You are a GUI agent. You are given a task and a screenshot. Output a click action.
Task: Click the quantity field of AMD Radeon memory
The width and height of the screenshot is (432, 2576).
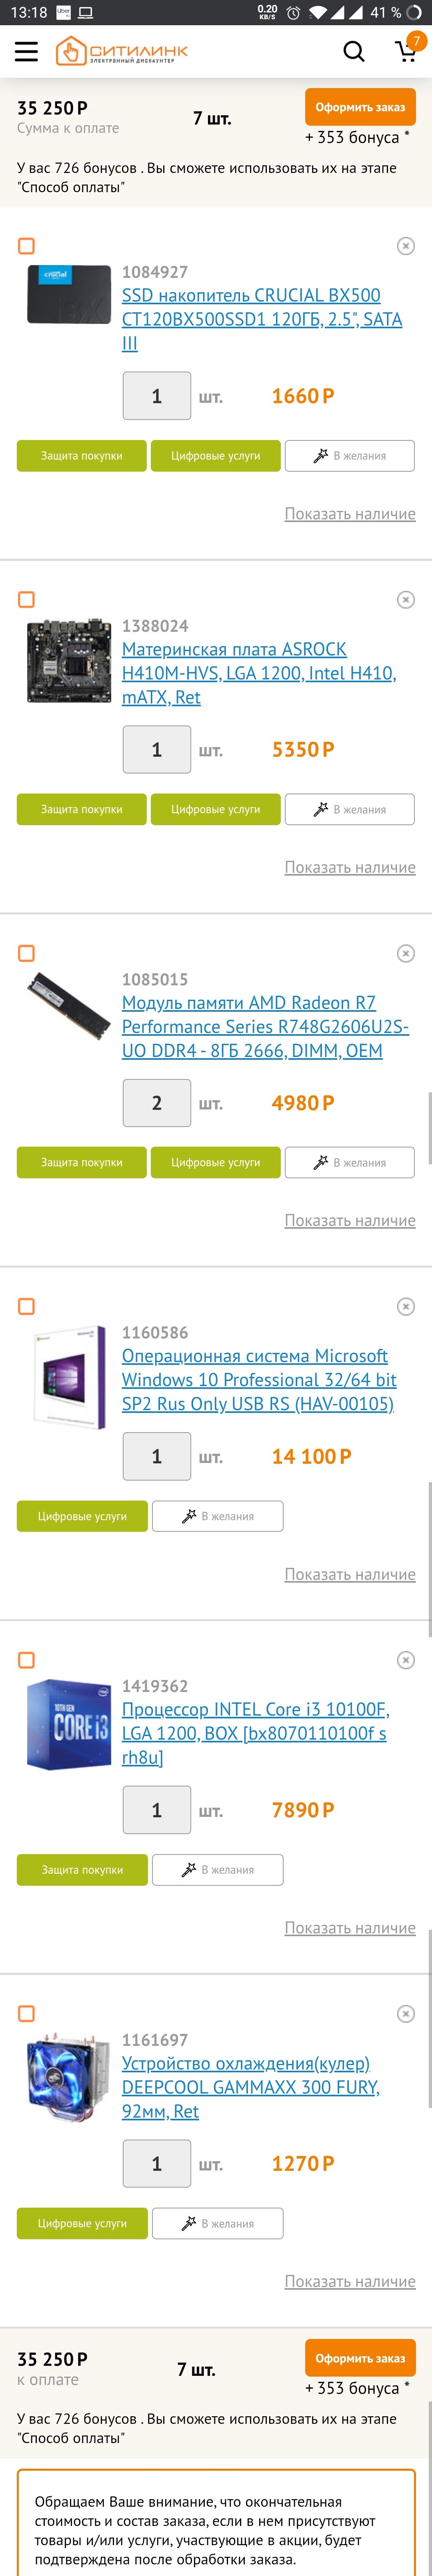click(156, 1103)
